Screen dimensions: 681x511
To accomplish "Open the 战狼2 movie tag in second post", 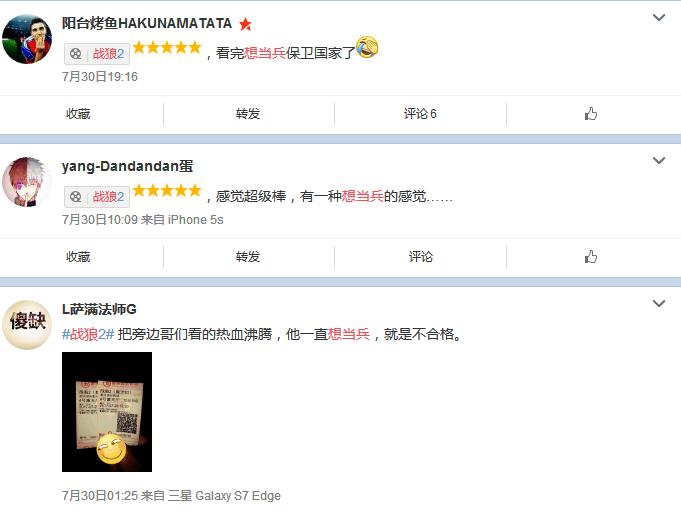I will [97, 197].
